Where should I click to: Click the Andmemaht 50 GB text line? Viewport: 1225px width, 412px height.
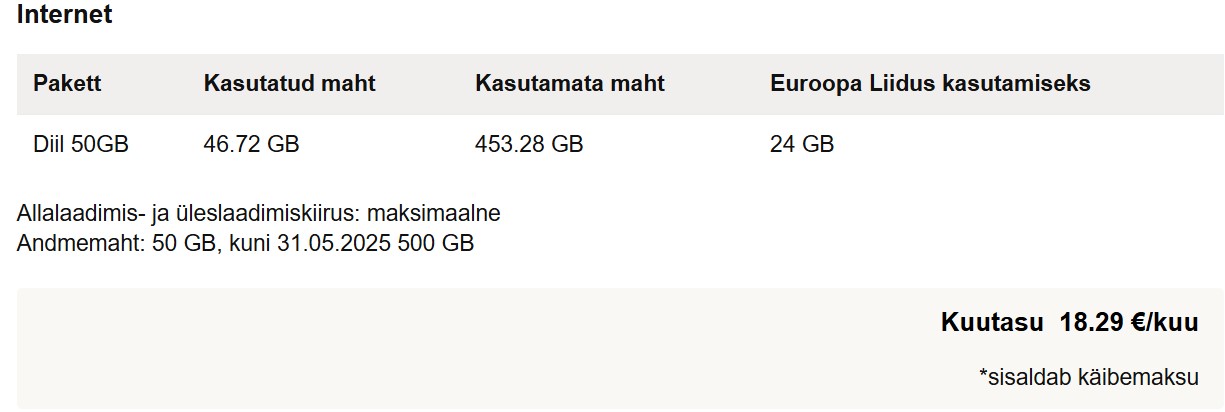click(246, 244)
